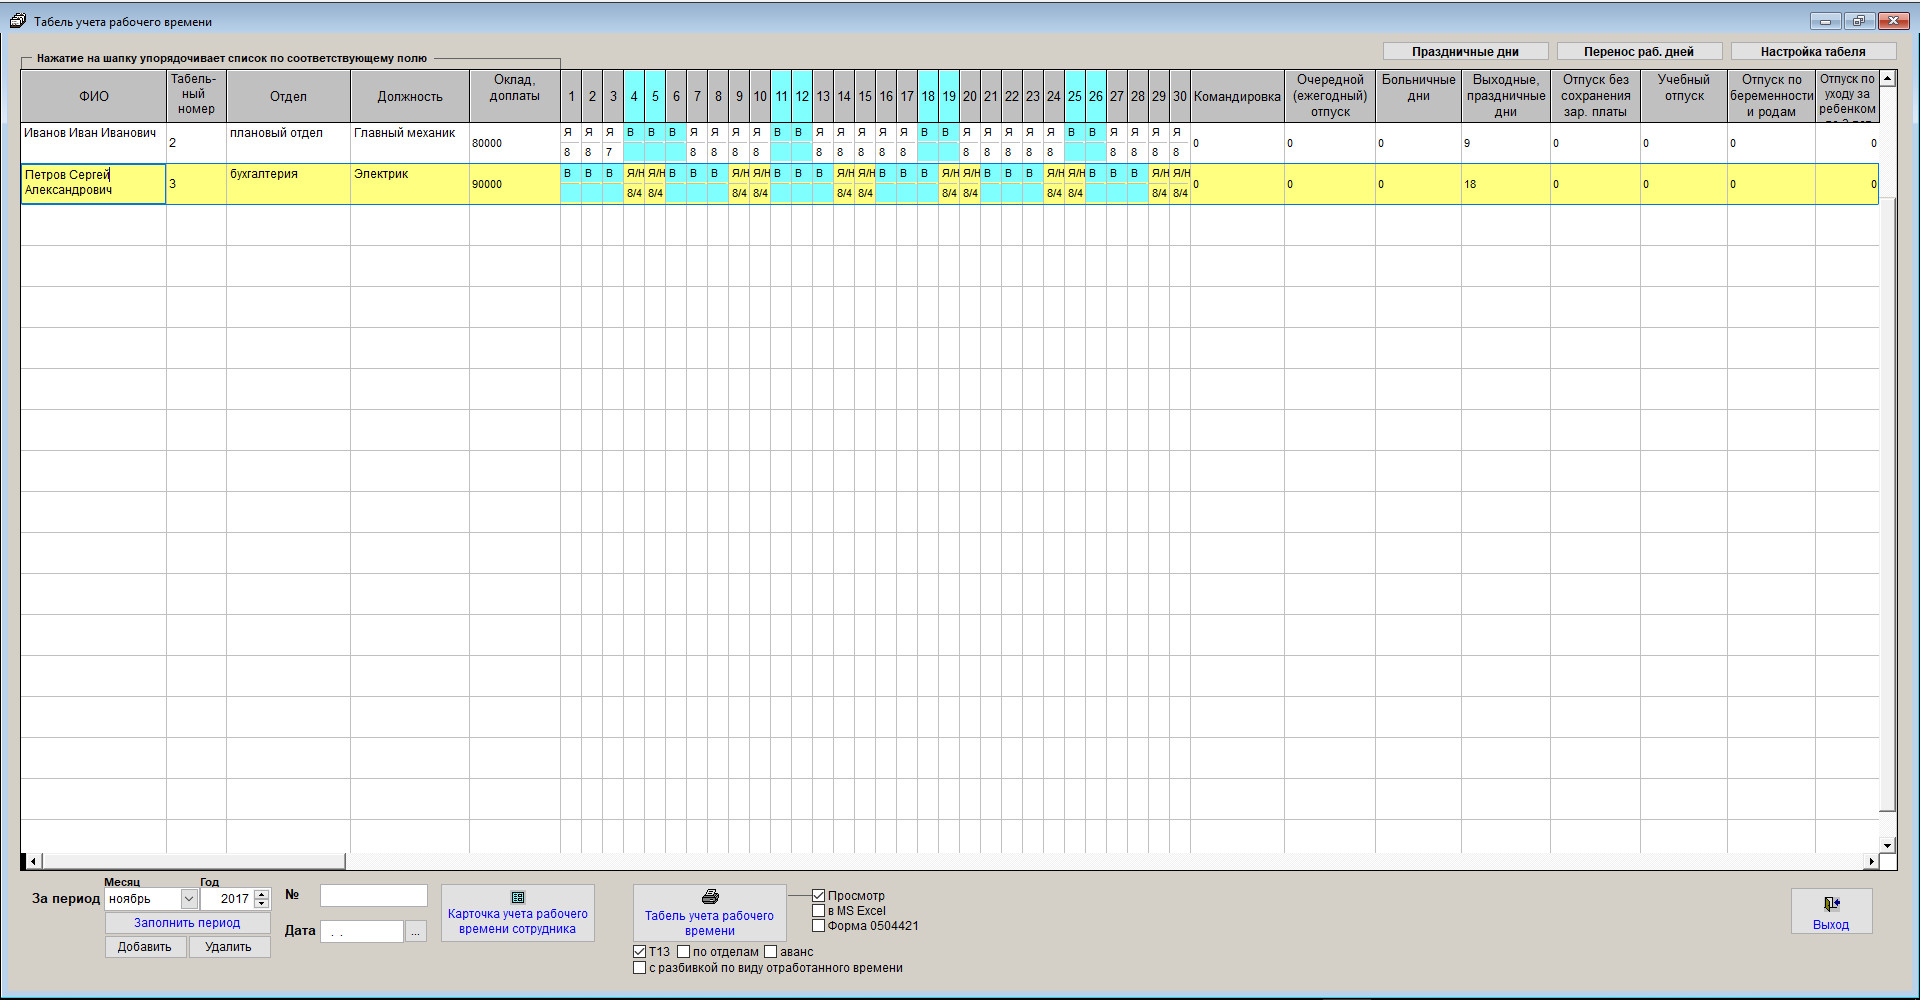Screen dimensions: 1920x1000
Task: Increase the year with the up arrow
Action: point(262,894)
